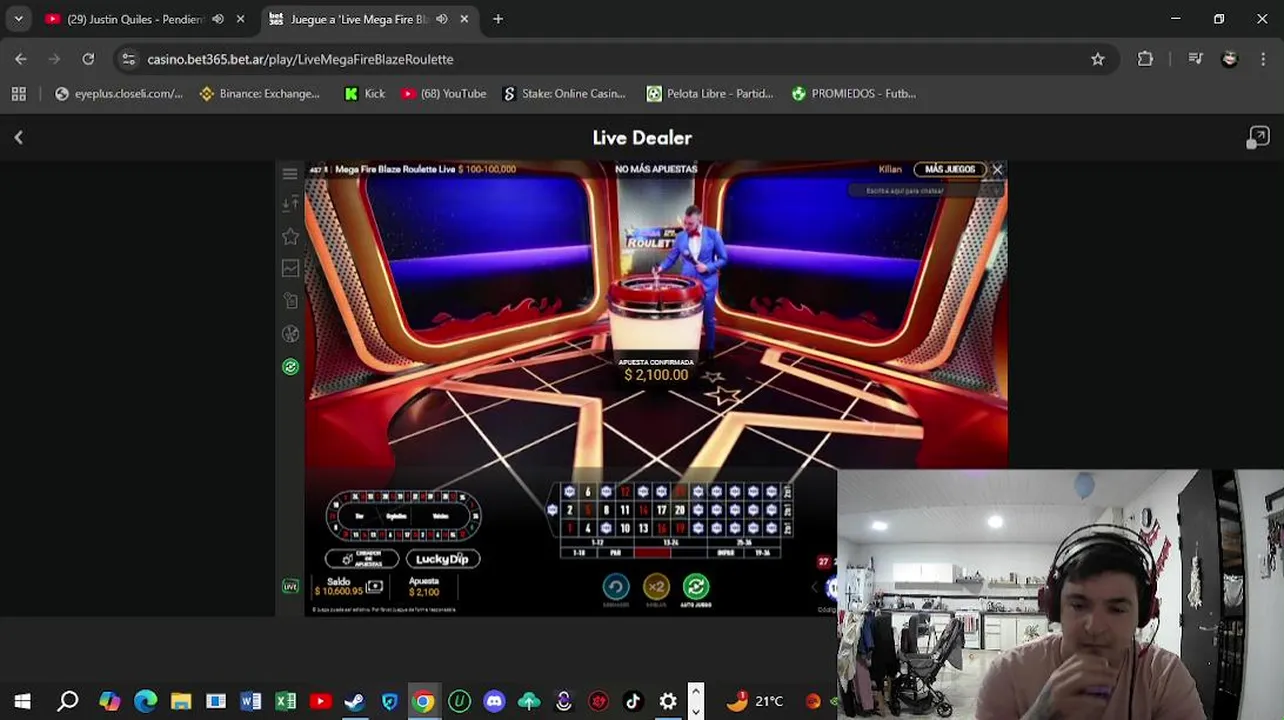Expand tab search dropdown

(x=18, y=19)
